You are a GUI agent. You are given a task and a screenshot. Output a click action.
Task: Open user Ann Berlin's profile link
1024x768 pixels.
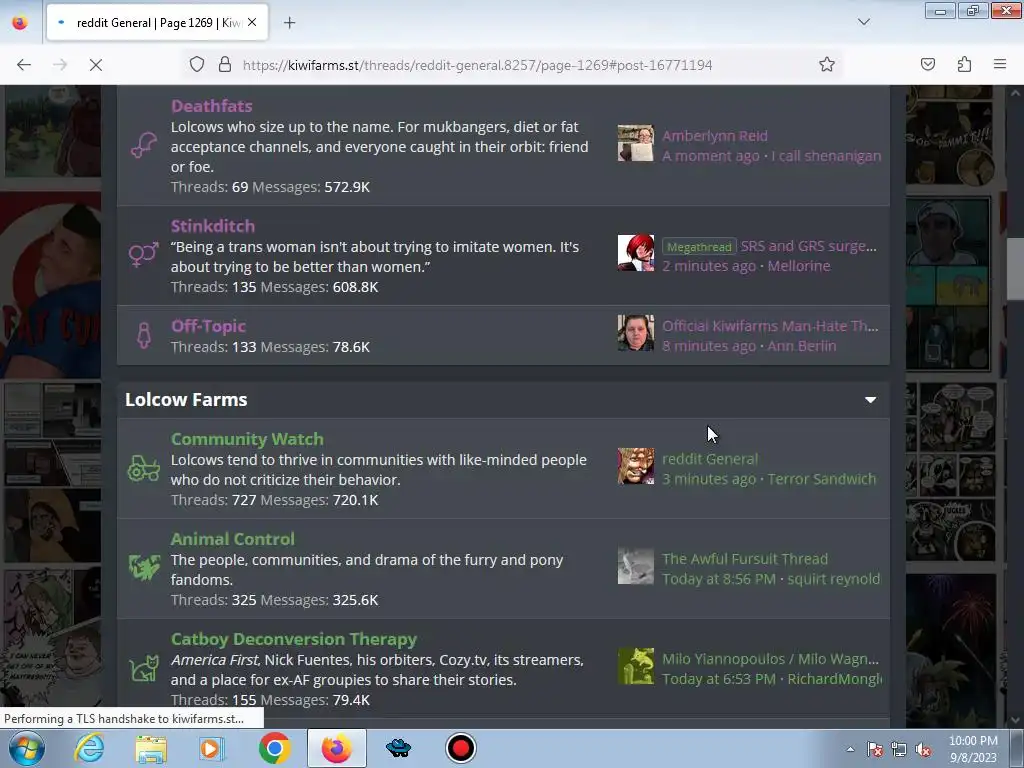click(801, 345)
